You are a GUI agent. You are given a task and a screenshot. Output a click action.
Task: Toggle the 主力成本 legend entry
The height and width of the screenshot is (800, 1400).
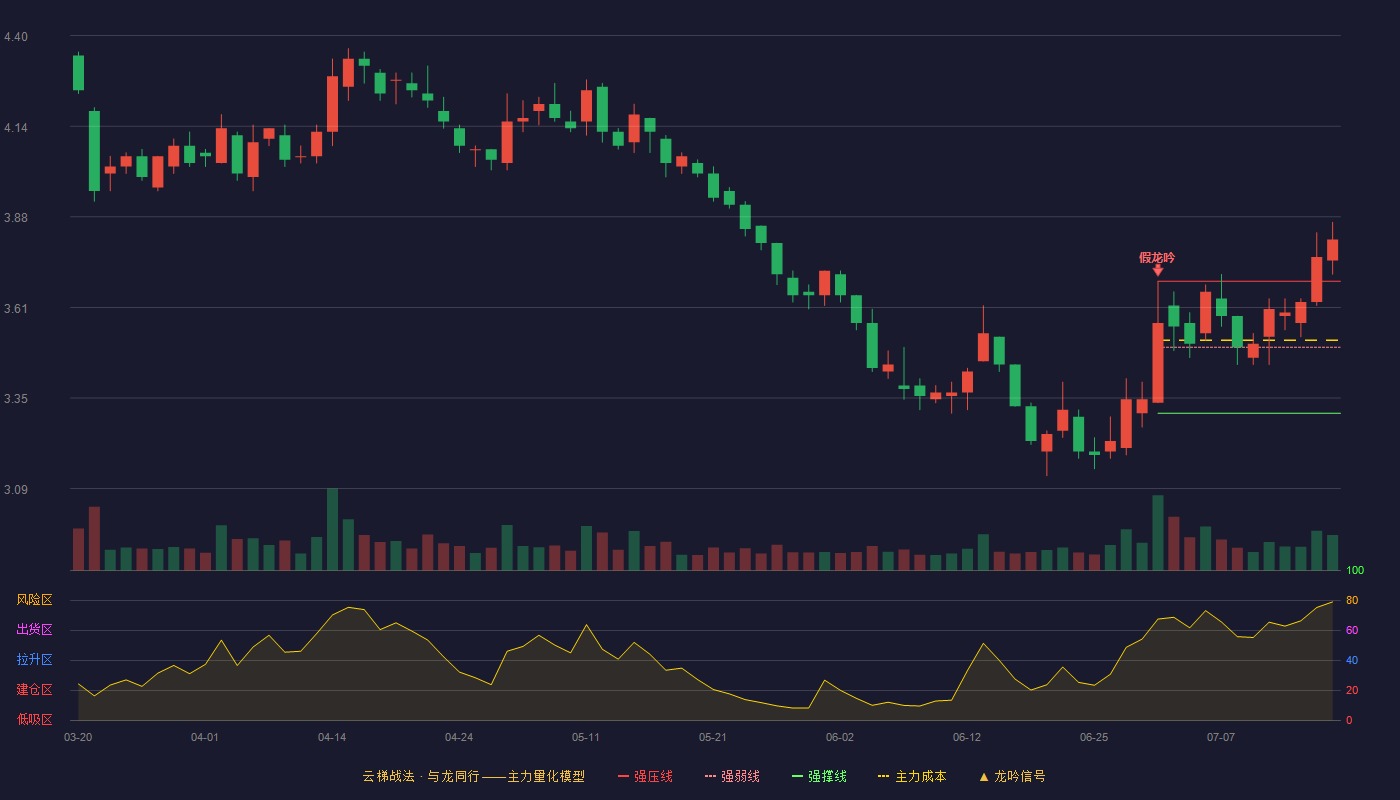pos(912,776)
